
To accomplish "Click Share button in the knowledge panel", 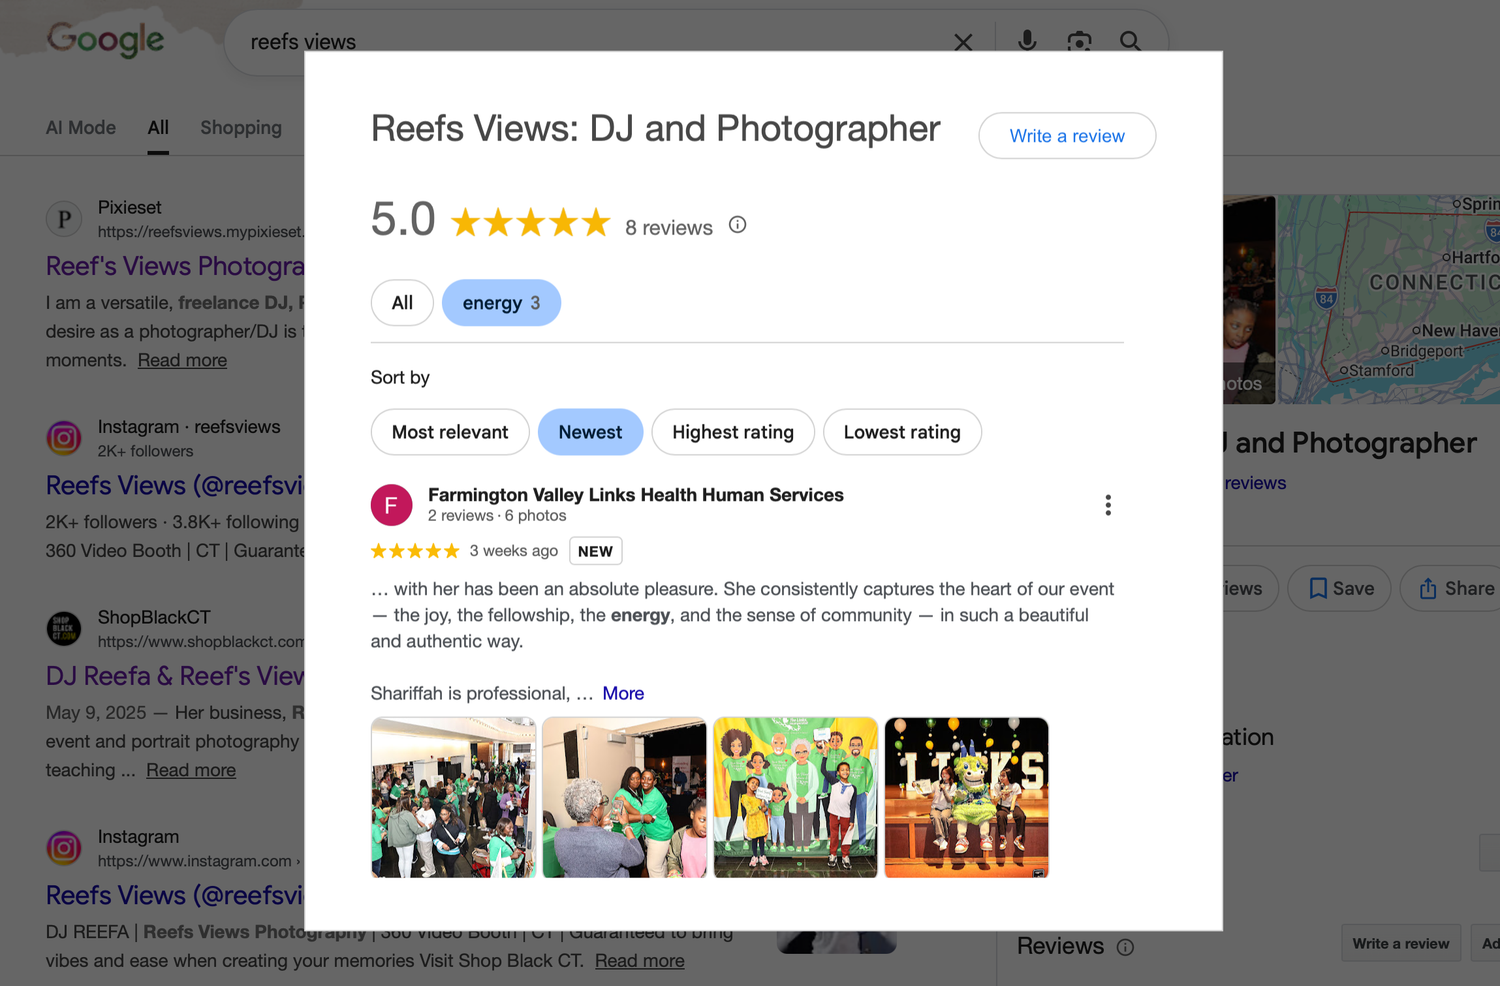I will pyautogui.click(x=1455, y=589).
